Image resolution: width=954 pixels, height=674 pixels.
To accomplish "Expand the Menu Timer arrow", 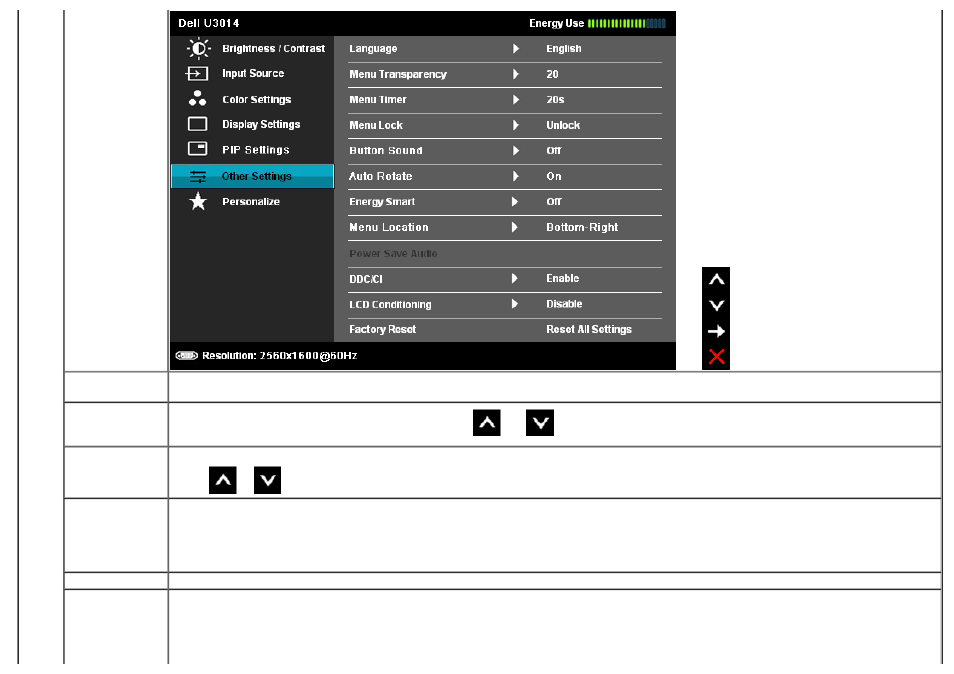I will point(515,100).
